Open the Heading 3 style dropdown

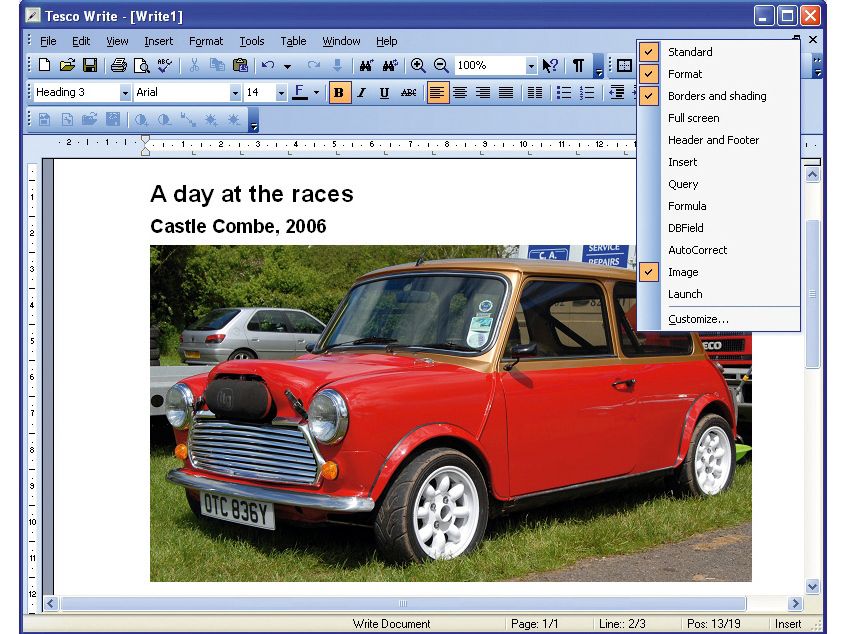[x=125, y=93]
